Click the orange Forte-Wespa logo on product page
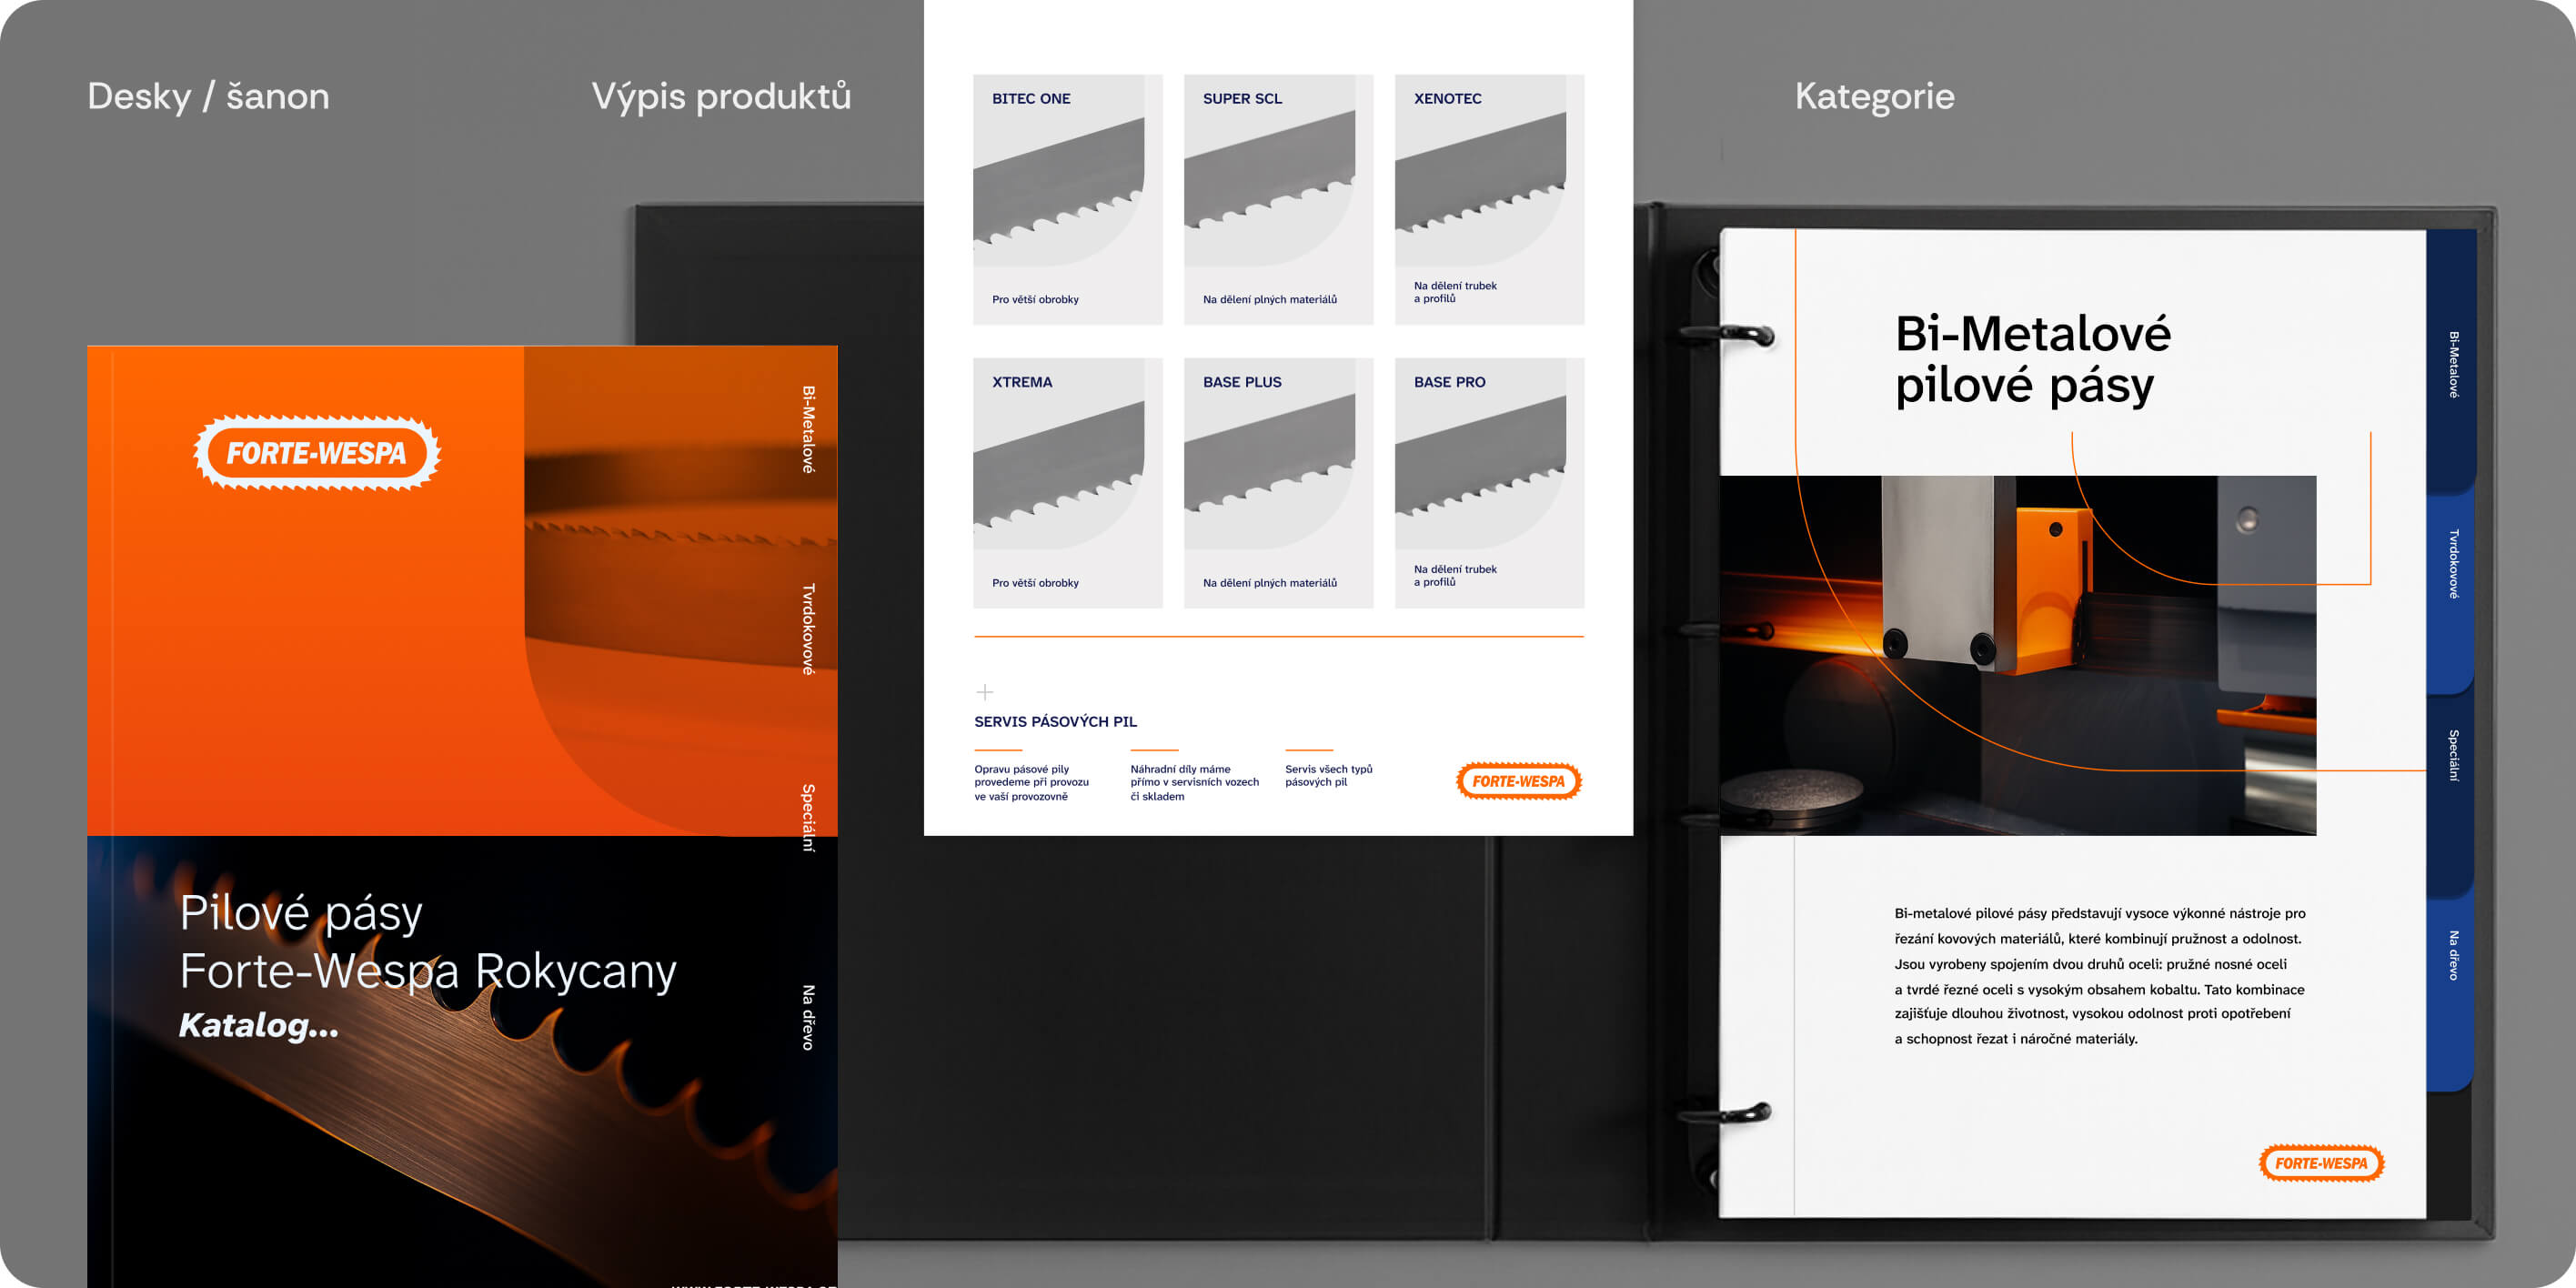This screenshot has height=1288, width=2576. 1518,781
